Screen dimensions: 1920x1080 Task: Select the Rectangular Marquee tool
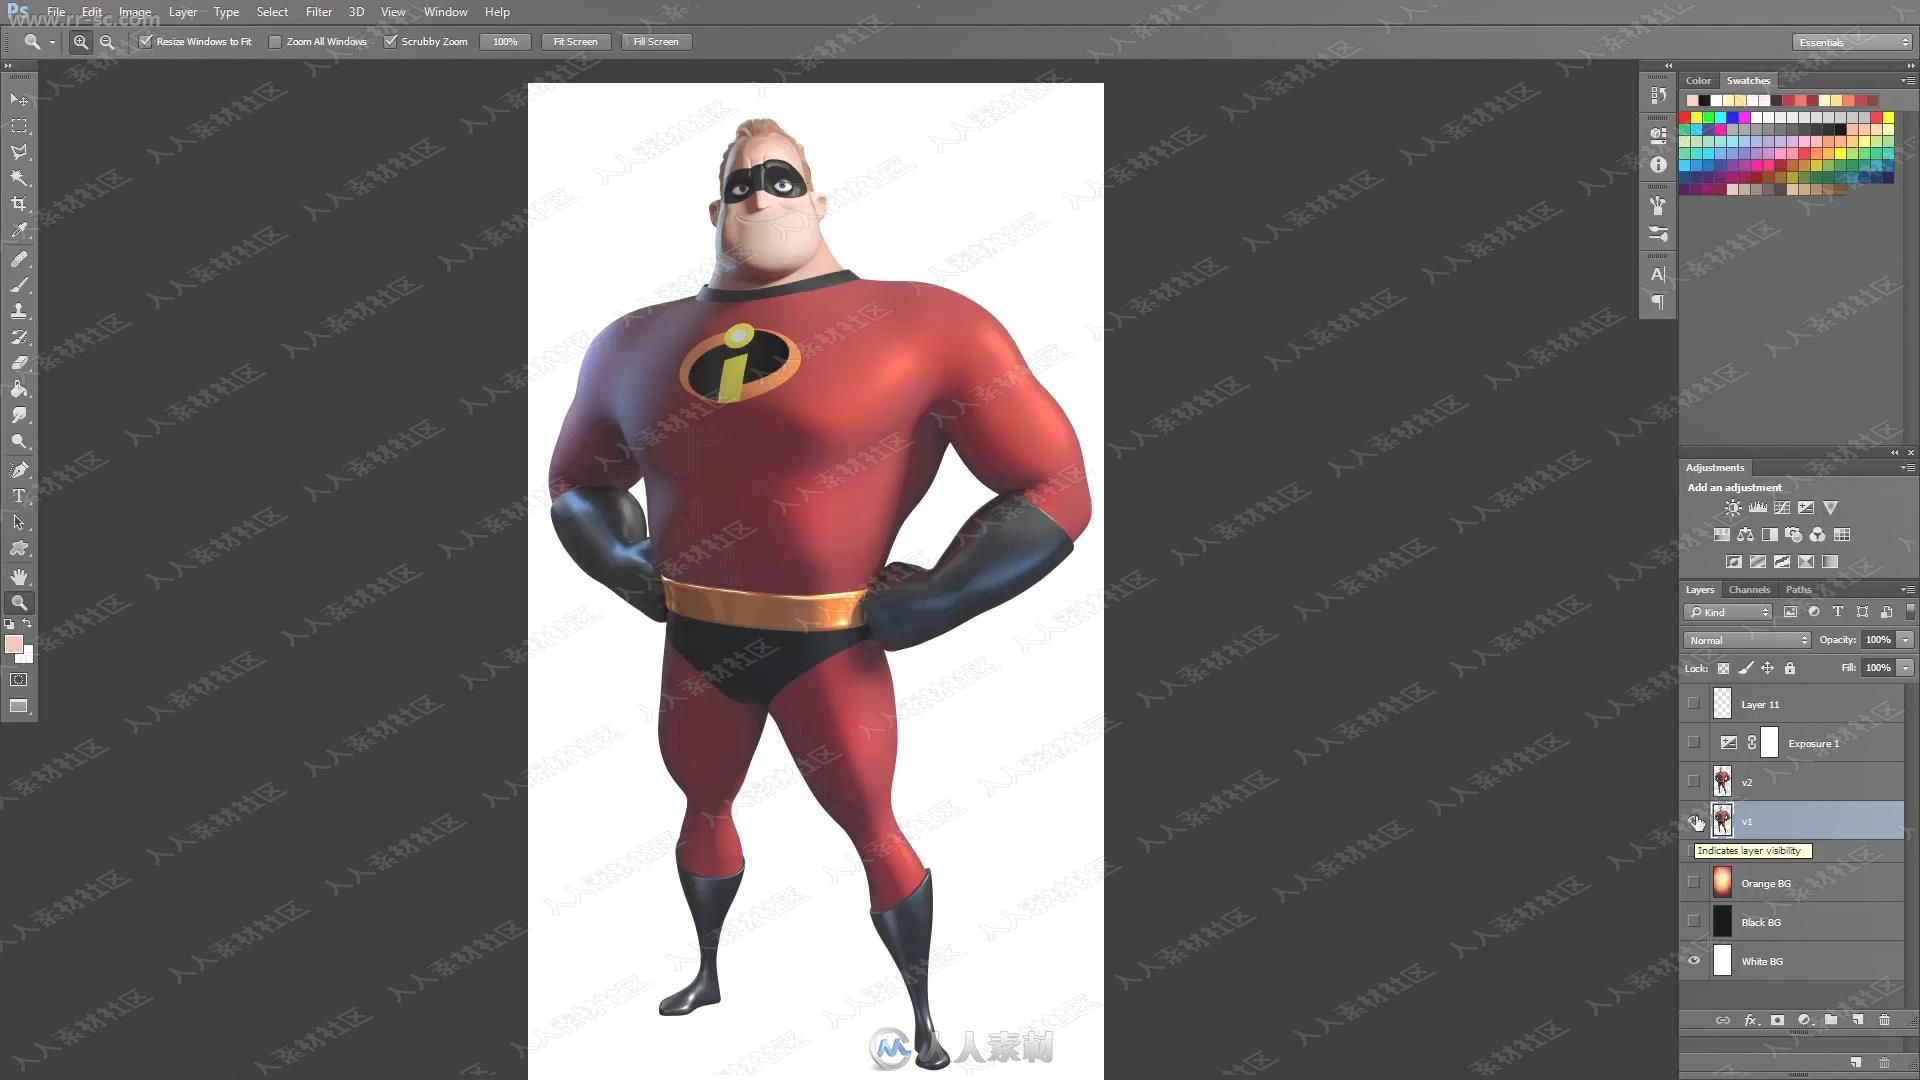[19, 126]
